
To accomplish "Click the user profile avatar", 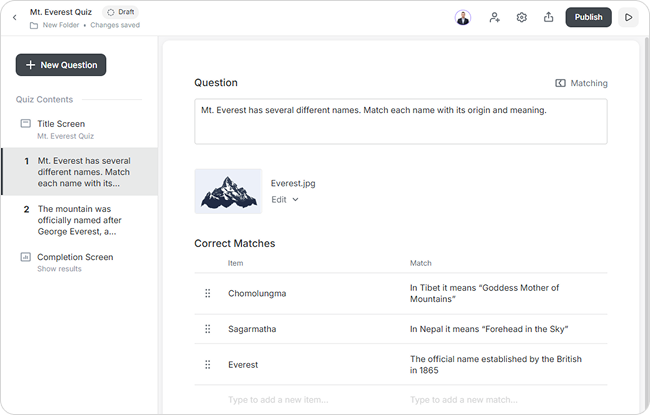I will (x=463, y=17).
